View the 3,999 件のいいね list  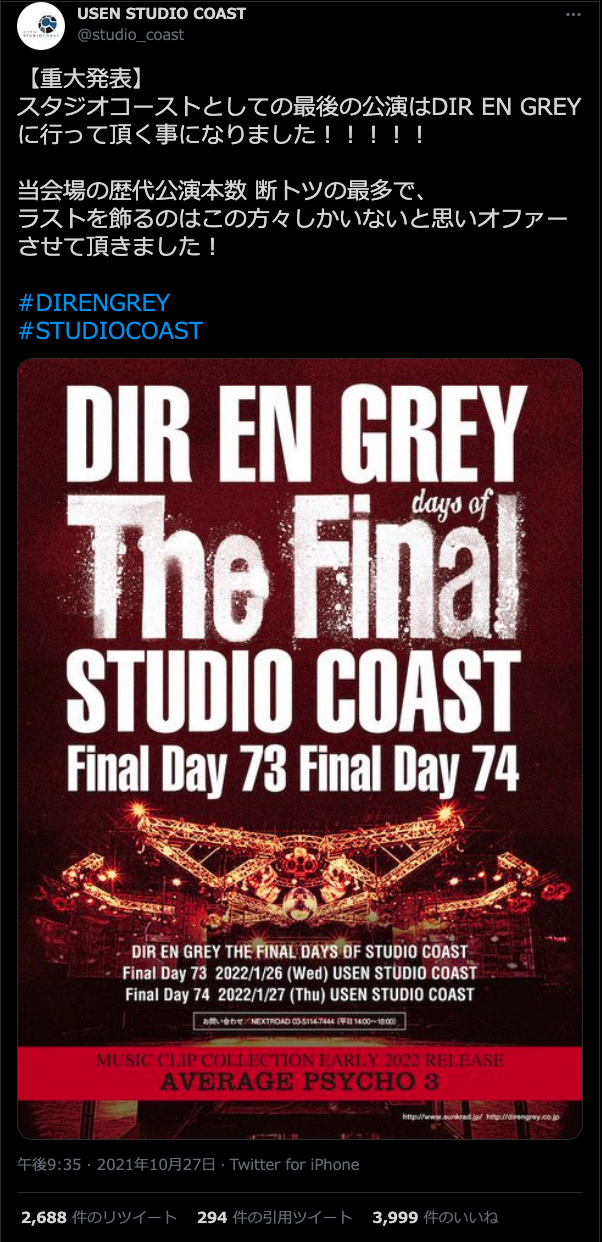point(435,1217)
